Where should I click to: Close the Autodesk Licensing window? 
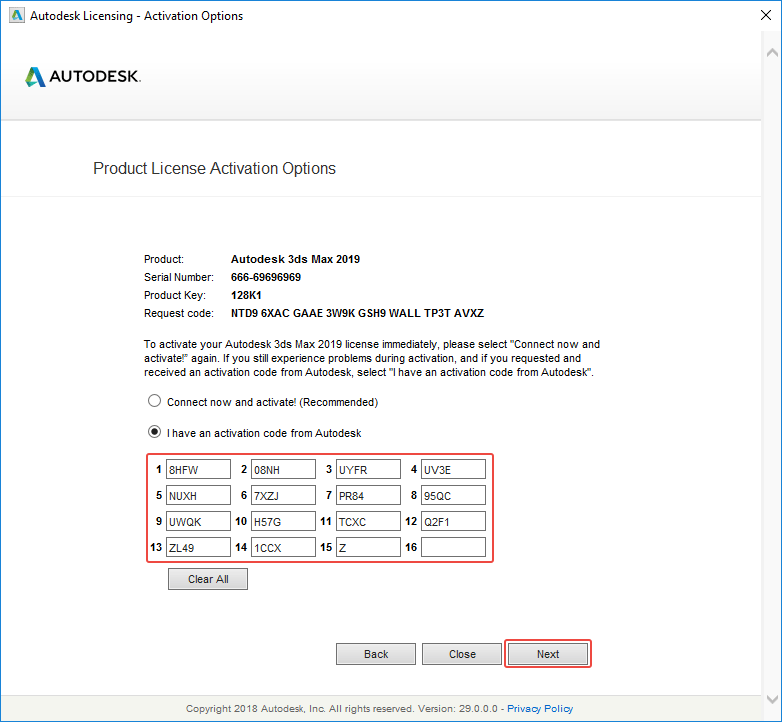point(766,15)
